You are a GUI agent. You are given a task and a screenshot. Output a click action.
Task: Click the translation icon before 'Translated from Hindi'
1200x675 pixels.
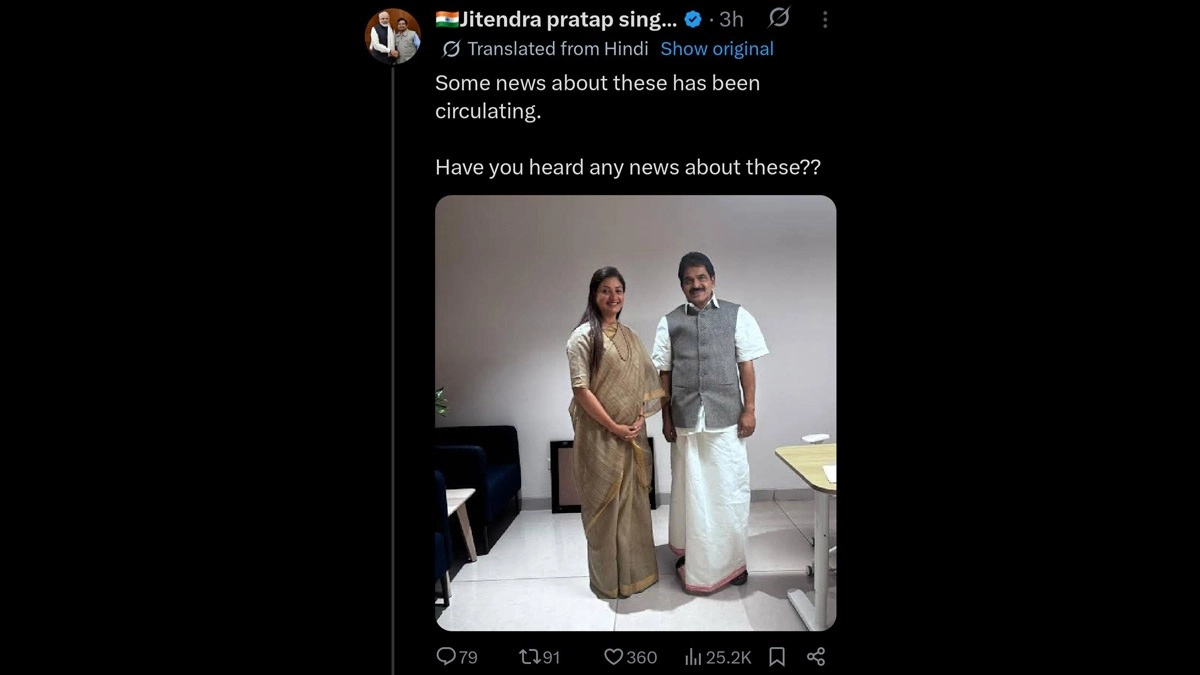(451, 49)
